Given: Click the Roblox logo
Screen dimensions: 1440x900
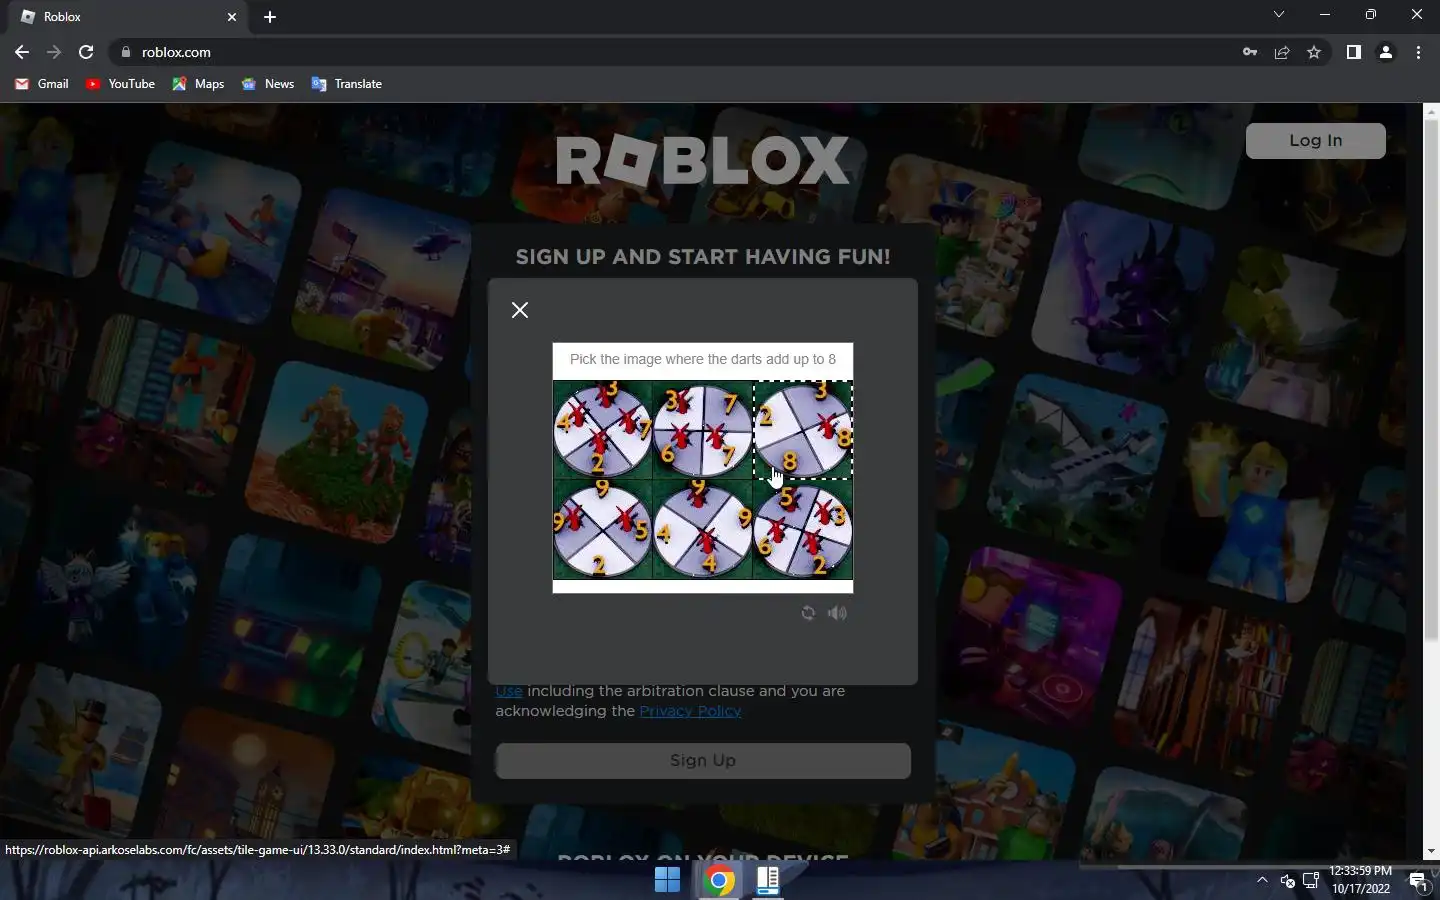Looking at the screenshot, I should click(703, 161).
